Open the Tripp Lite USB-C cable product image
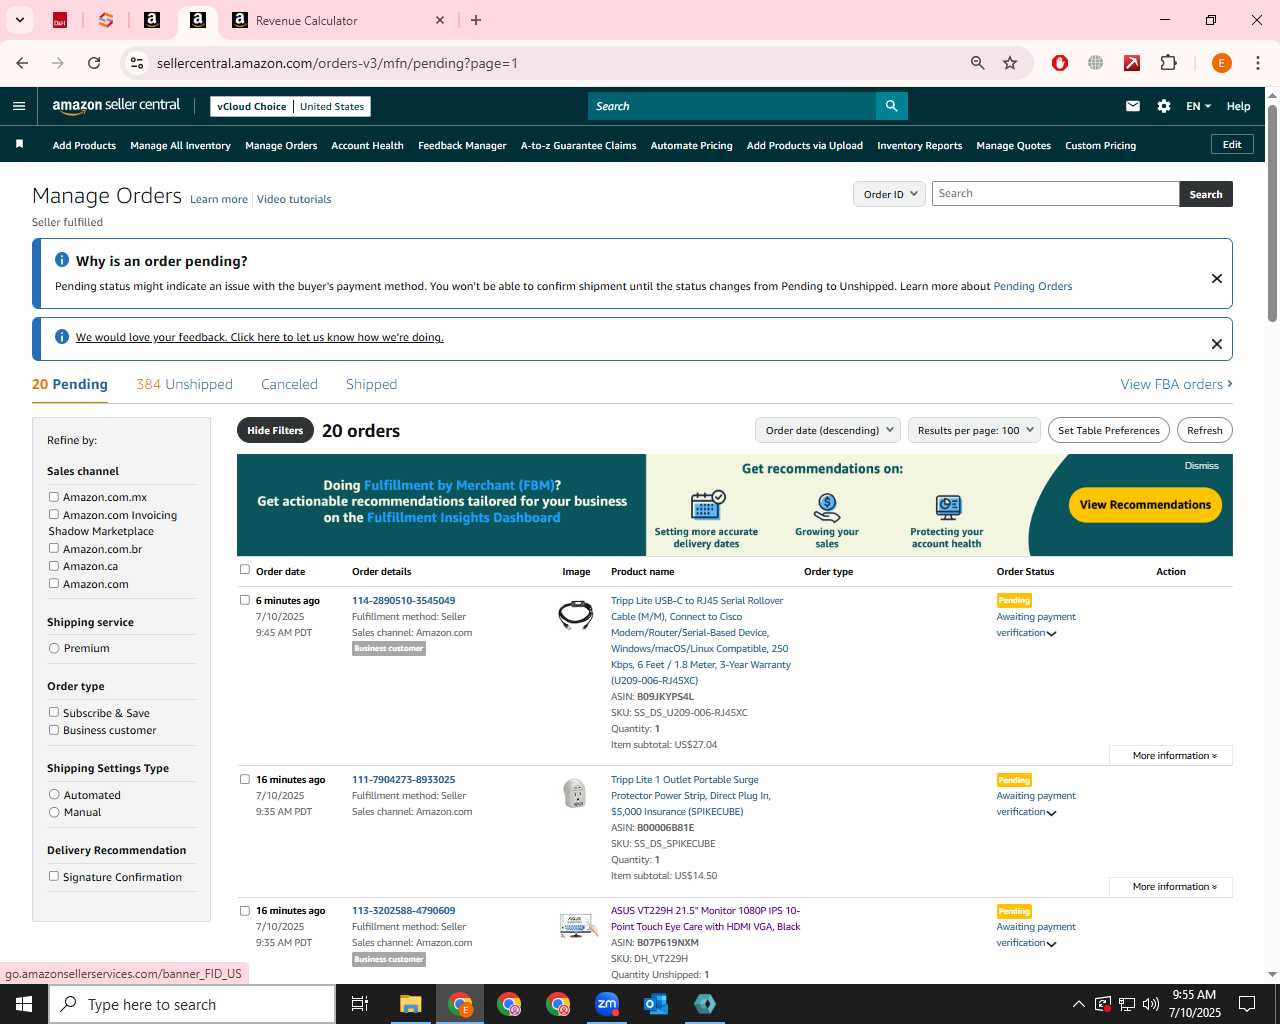The height and width of the screenshot is (1024, 1280). pos(576,614)
